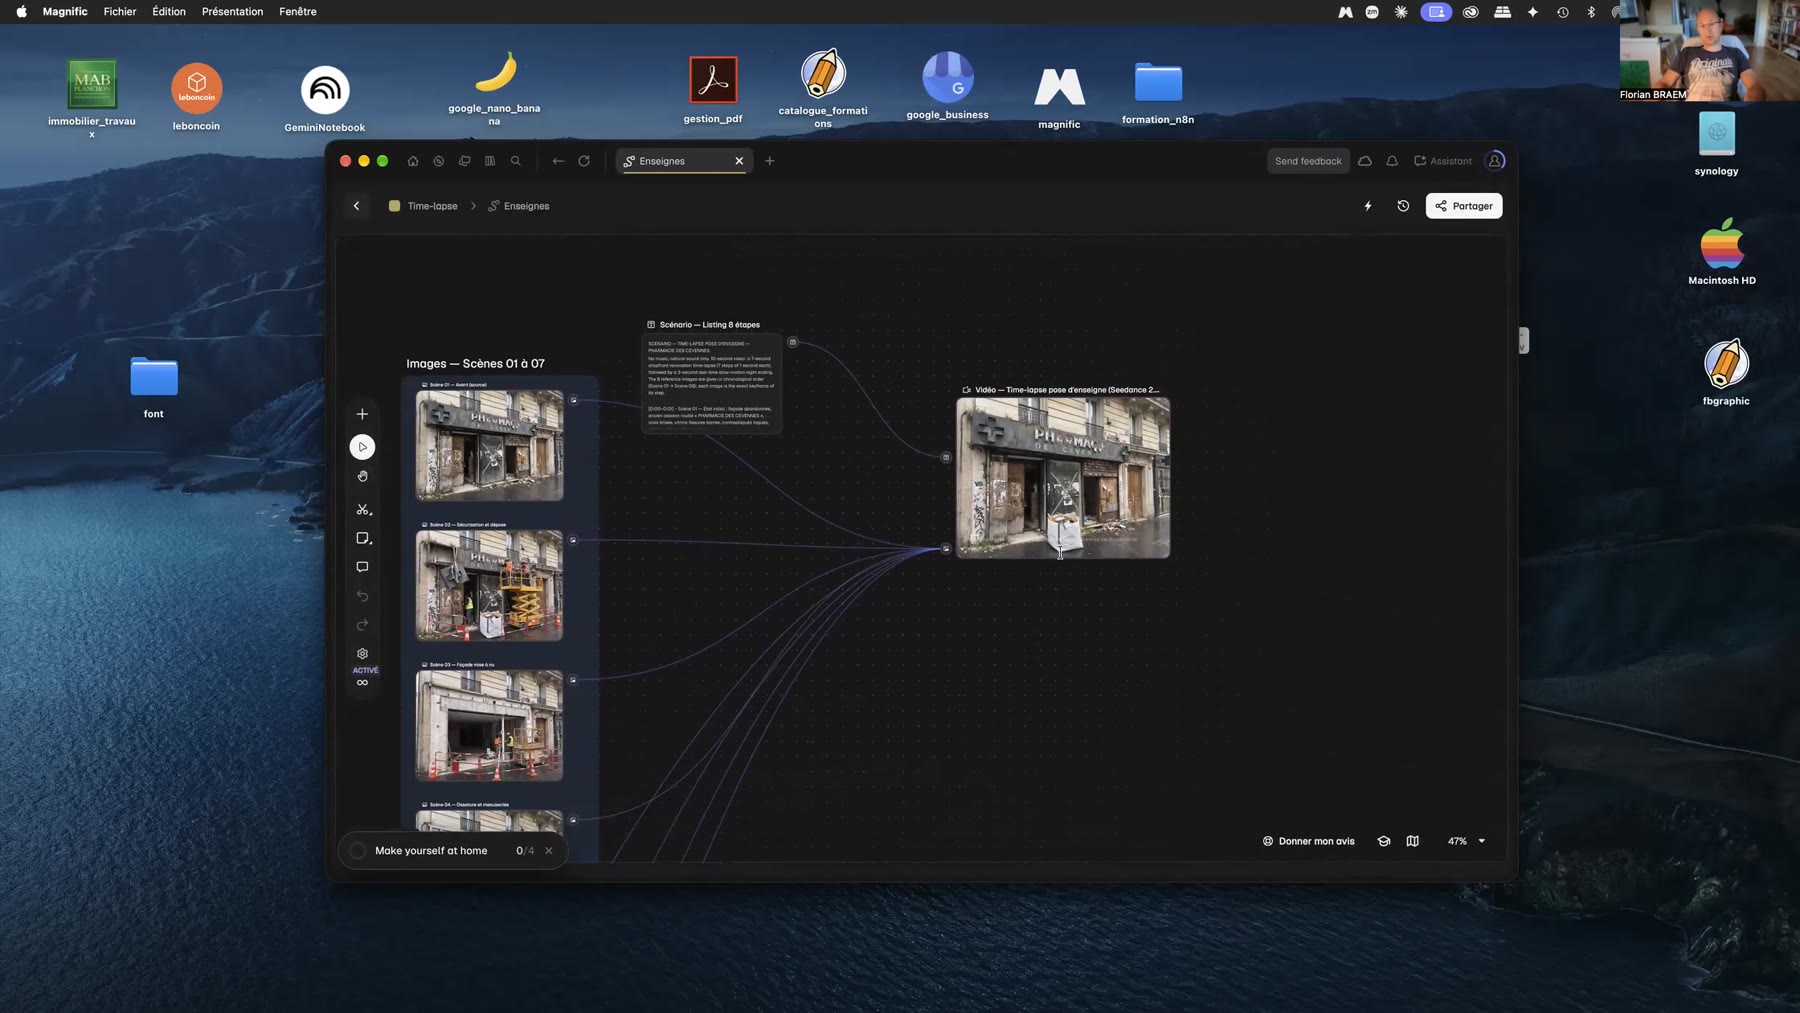1800x1013 pixels.
Task: Close the Enseignes tab
Action: point(739,161)
